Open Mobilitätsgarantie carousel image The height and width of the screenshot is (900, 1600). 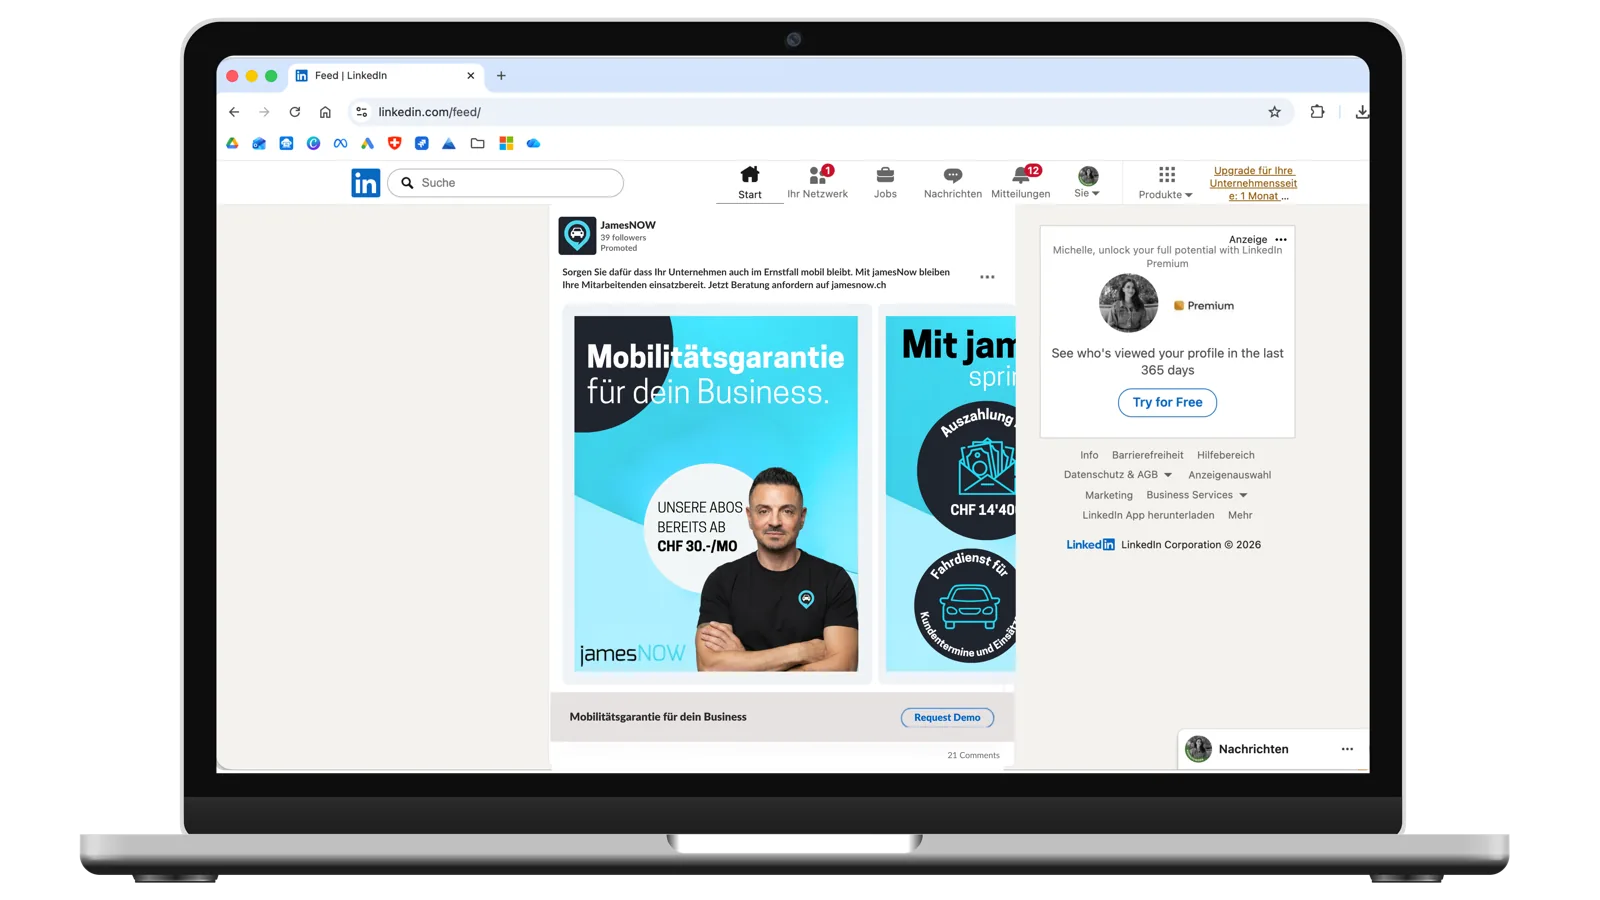[x=716, y=493]
